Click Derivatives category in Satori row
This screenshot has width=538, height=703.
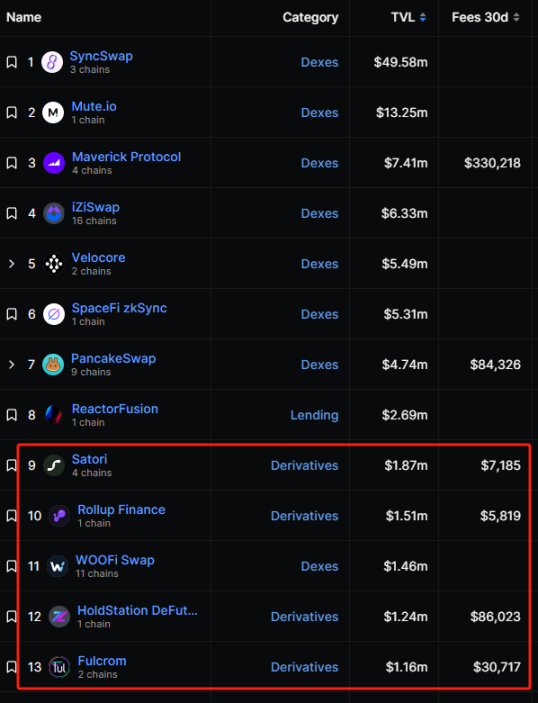pyautogui.click(x=304, y=465)
